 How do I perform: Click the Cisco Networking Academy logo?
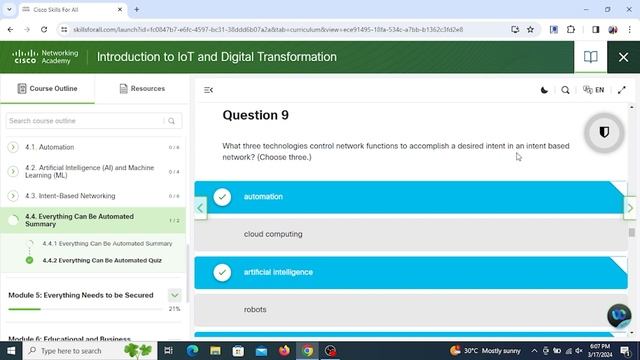[x=45, y=57]
